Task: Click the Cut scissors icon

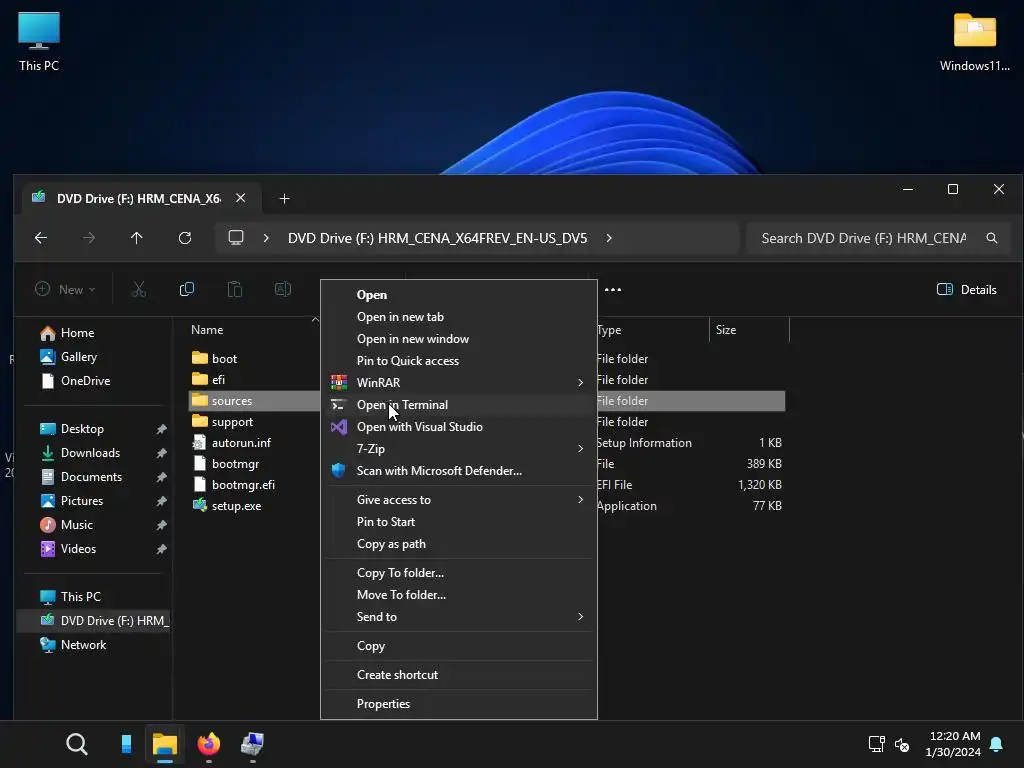Action: [x=138, y=289]
